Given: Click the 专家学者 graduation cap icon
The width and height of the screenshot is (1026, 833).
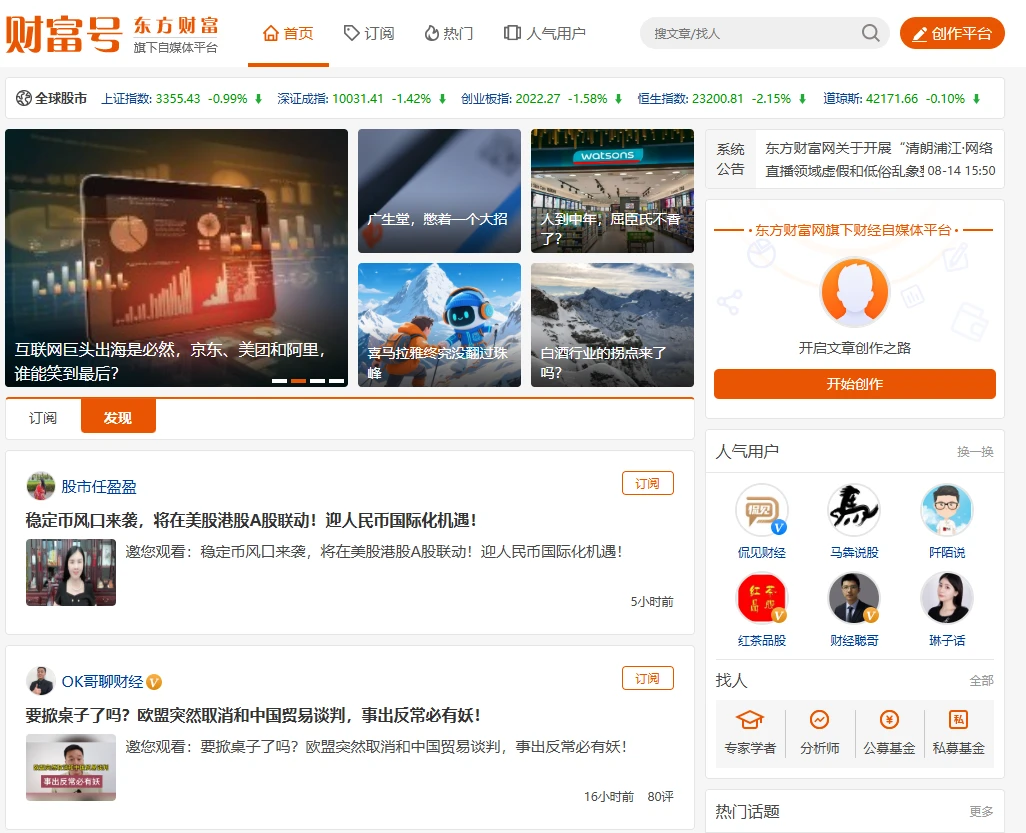Looking at the screenshot, I should point(750,720).
